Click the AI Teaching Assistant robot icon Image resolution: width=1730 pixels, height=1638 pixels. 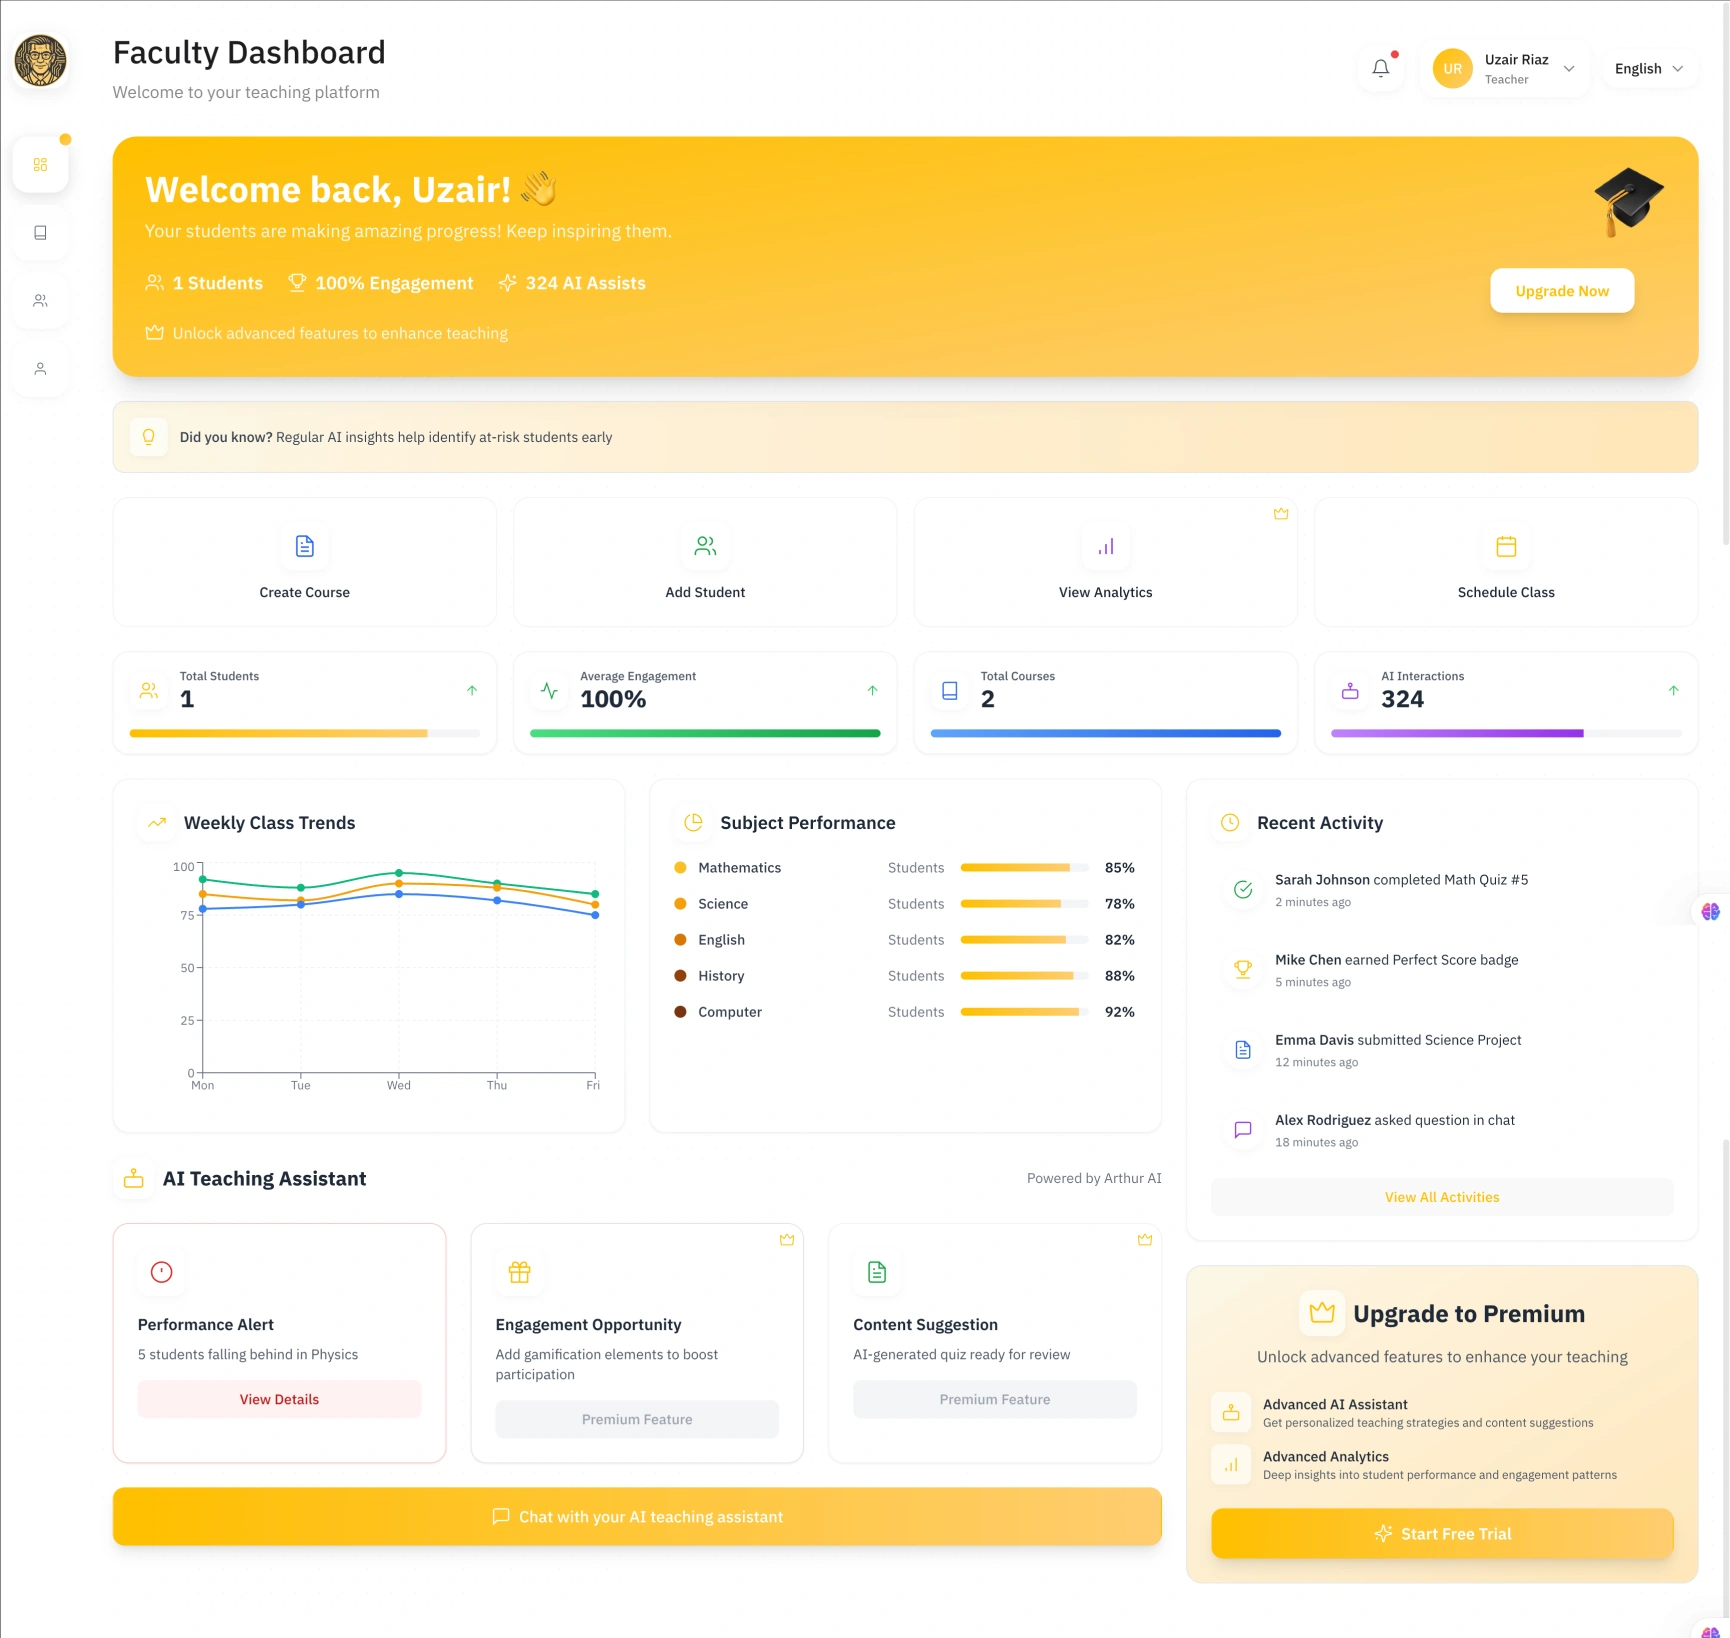(134, 1179)
